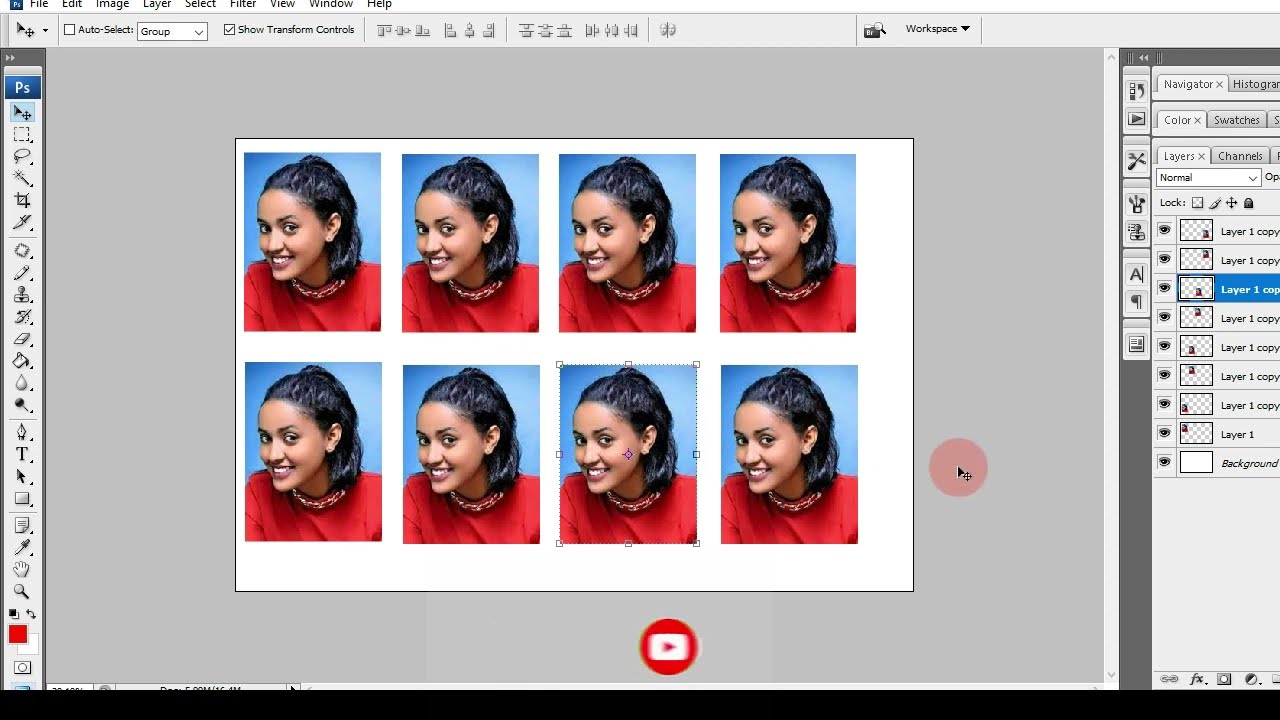Open the Layer menu
Screen dimensions: 1280x720
(x=157, y=4)
